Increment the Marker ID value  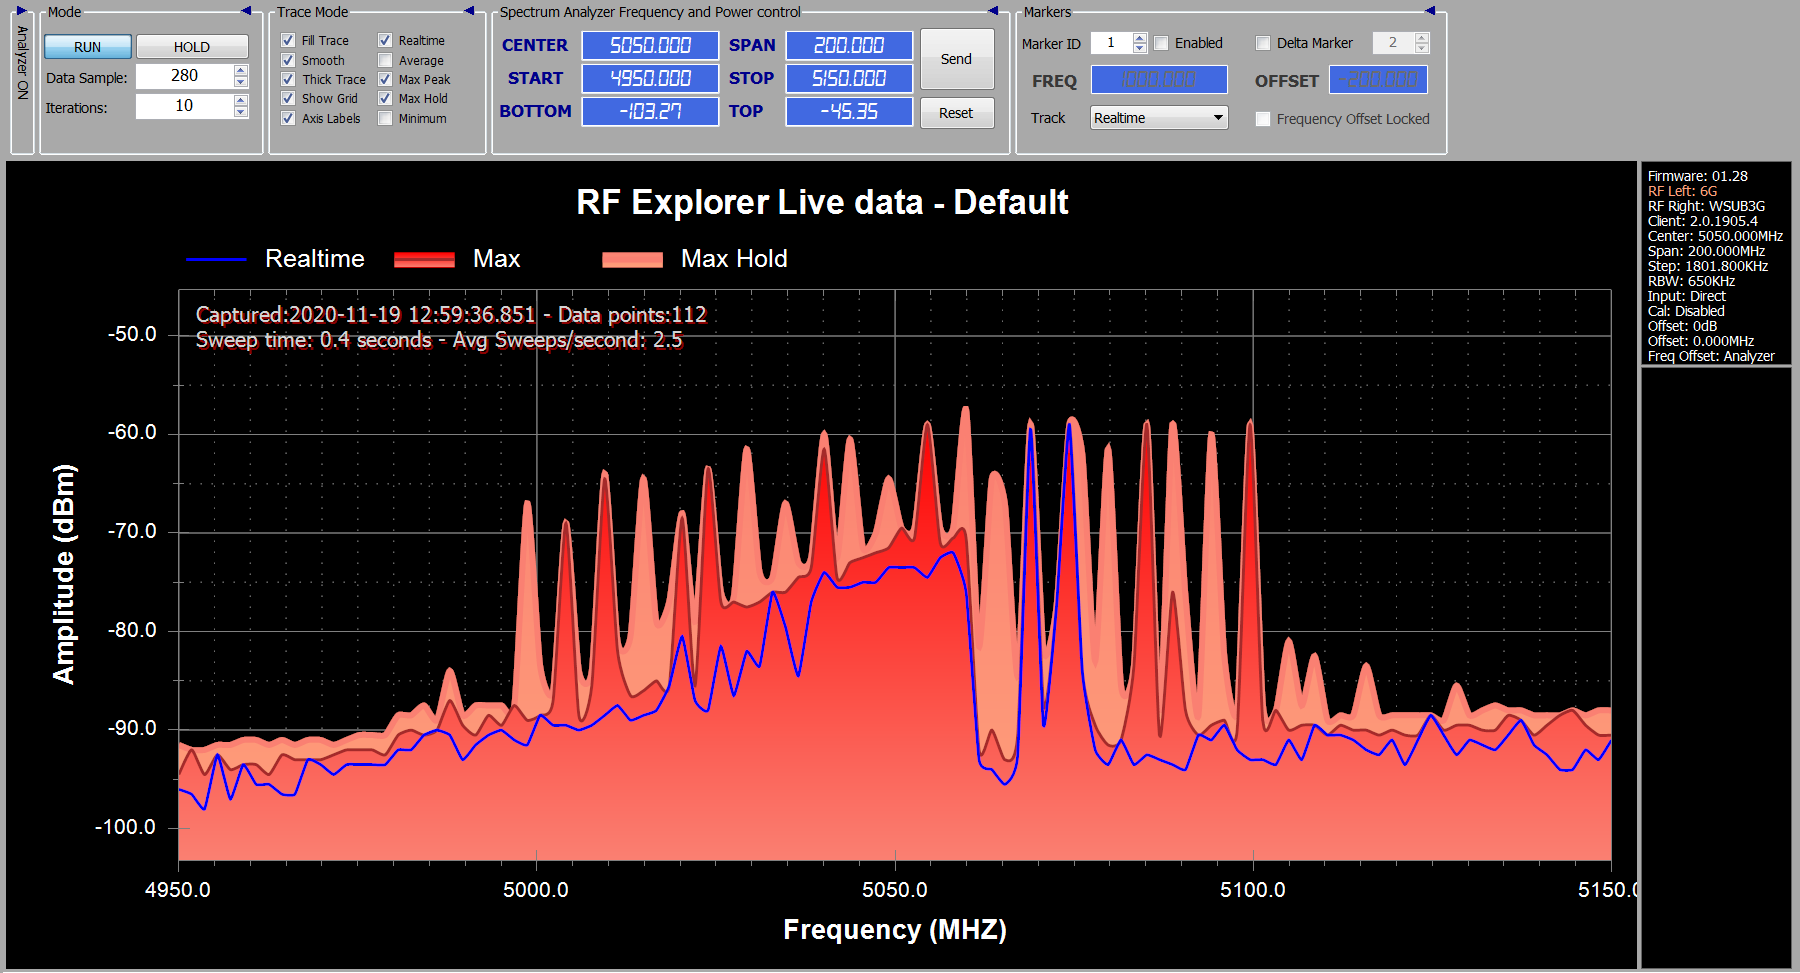[x=1139, y=38]
